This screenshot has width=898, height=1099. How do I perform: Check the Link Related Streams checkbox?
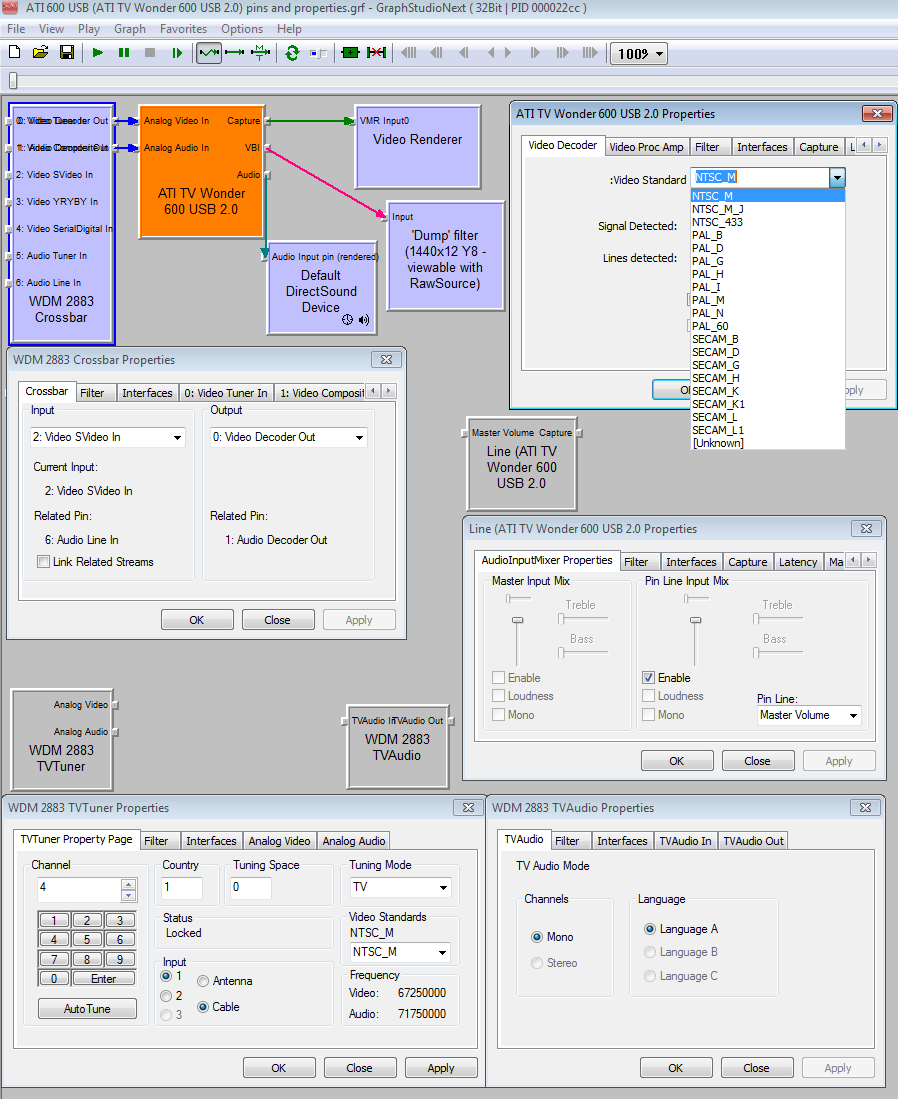point(43,561)
